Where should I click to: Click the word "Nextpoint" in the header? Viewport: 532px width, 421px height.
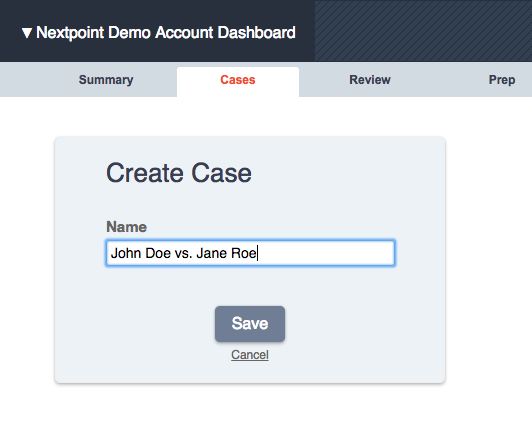coord(70,33)
